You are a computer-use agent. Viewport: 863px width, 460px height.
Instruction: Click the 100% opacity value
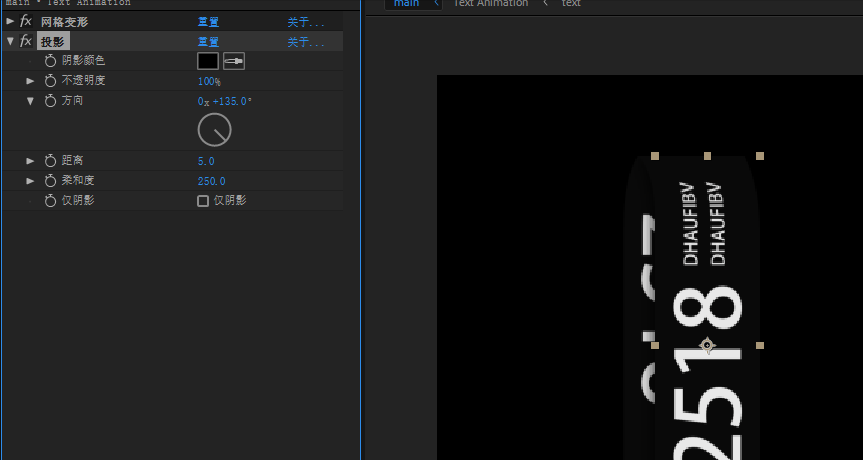click(209, 81)
